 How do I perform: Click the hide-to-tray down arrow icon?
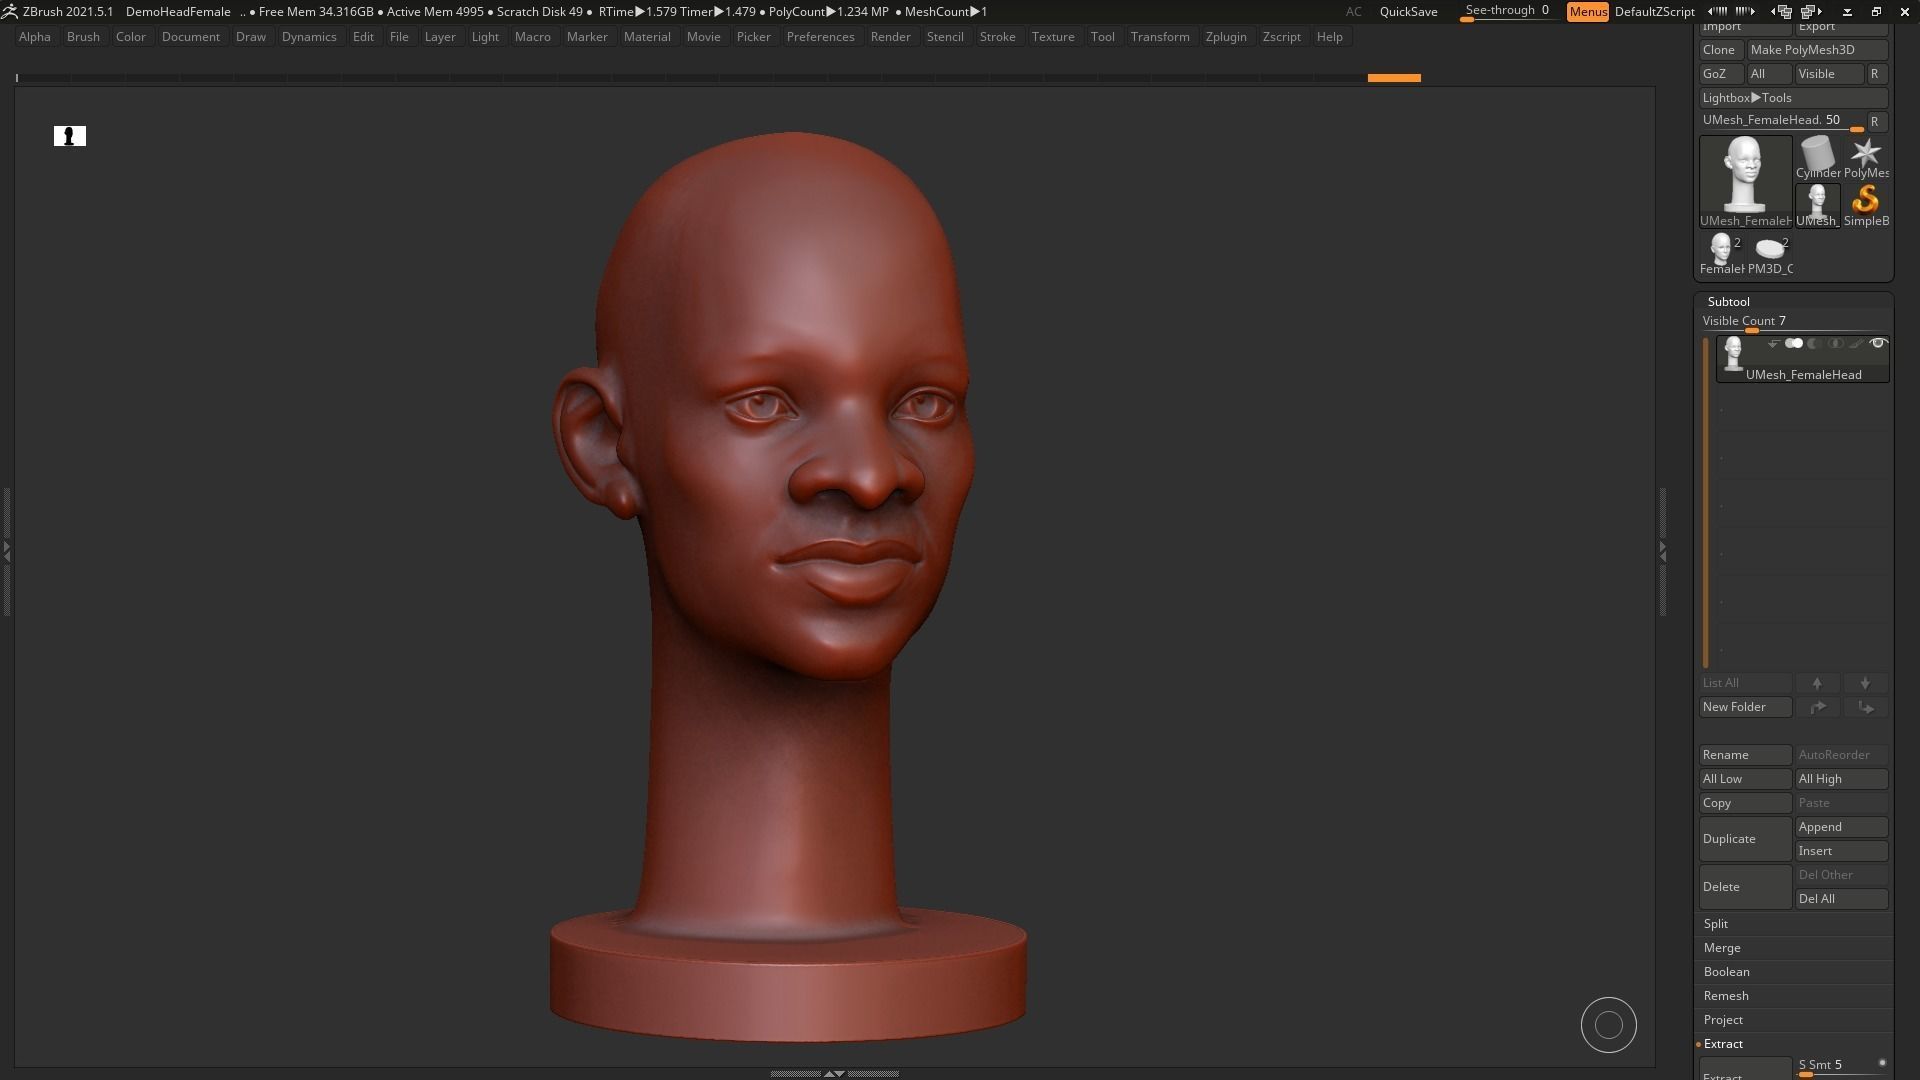point(1848,12)
